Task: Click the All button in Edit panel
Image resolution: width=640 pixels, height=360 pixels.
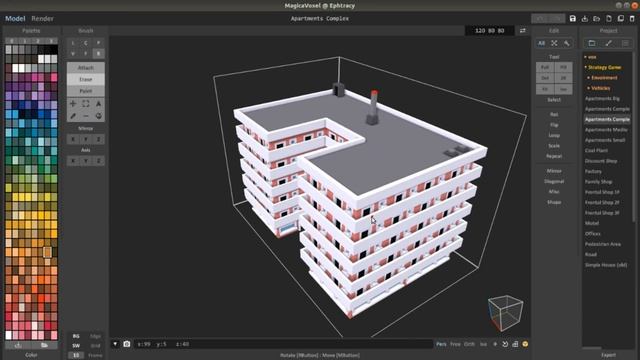Action: click(541, 43)
